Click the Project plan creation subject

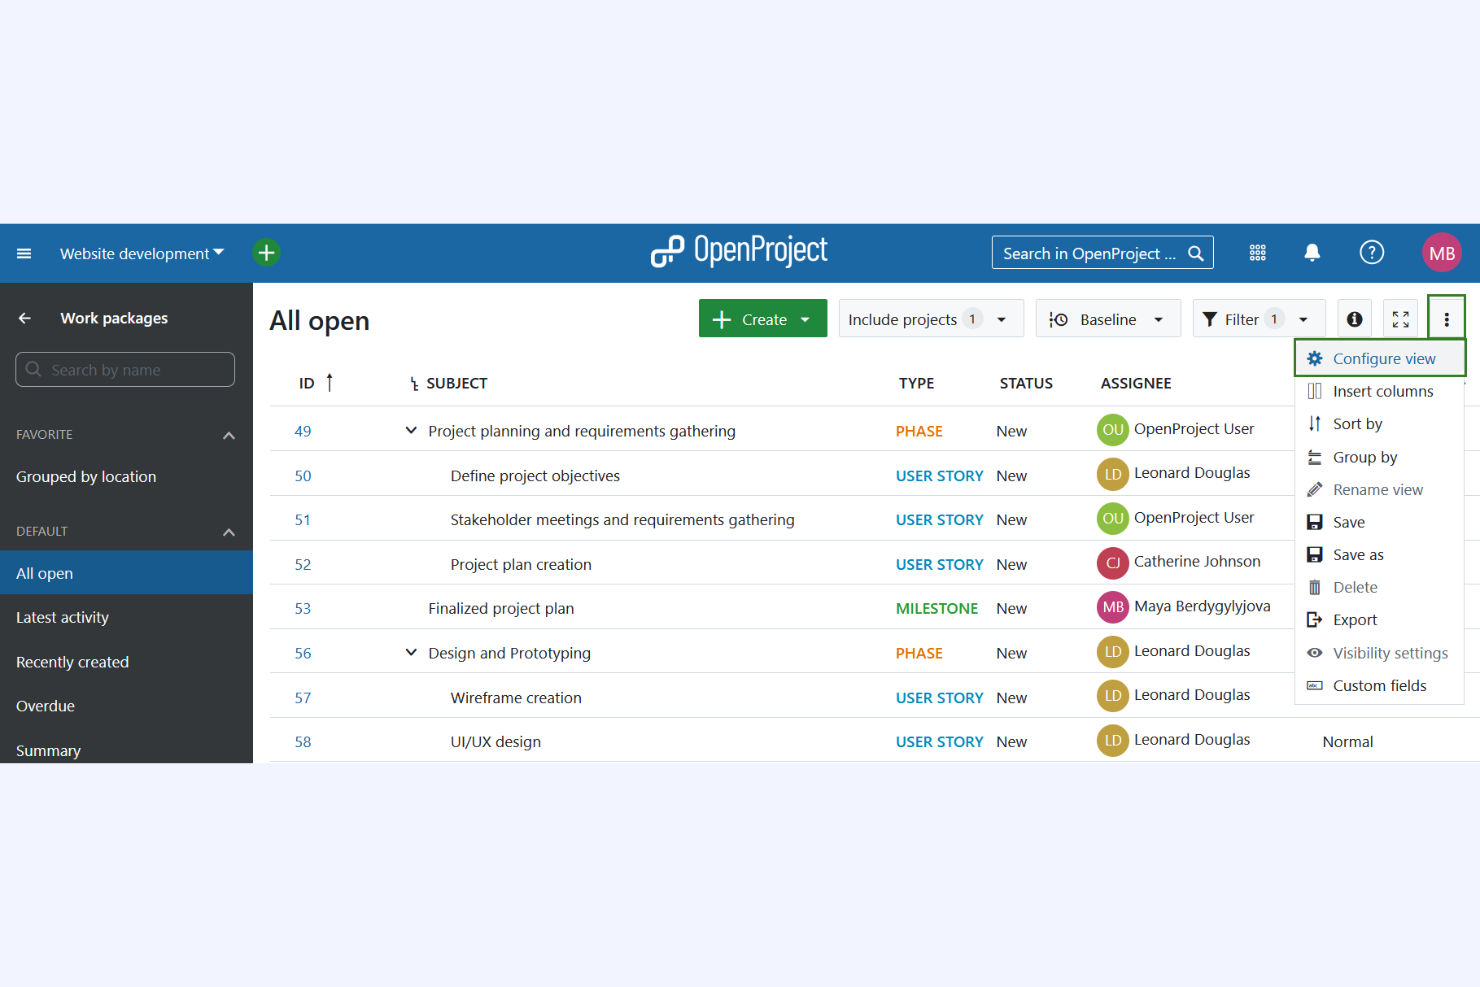tap(521, 564)
